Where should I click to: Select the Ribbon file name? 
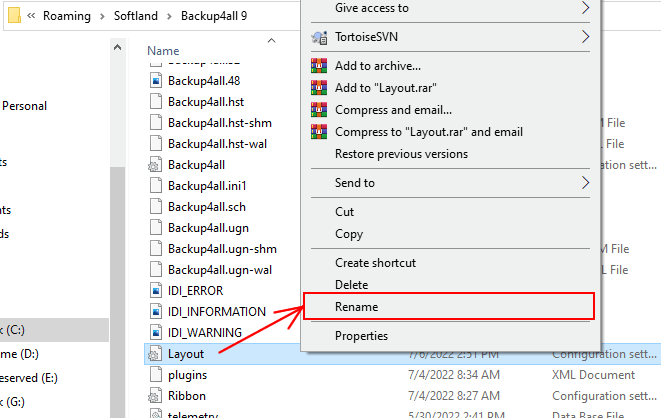(x=187, y=396)
